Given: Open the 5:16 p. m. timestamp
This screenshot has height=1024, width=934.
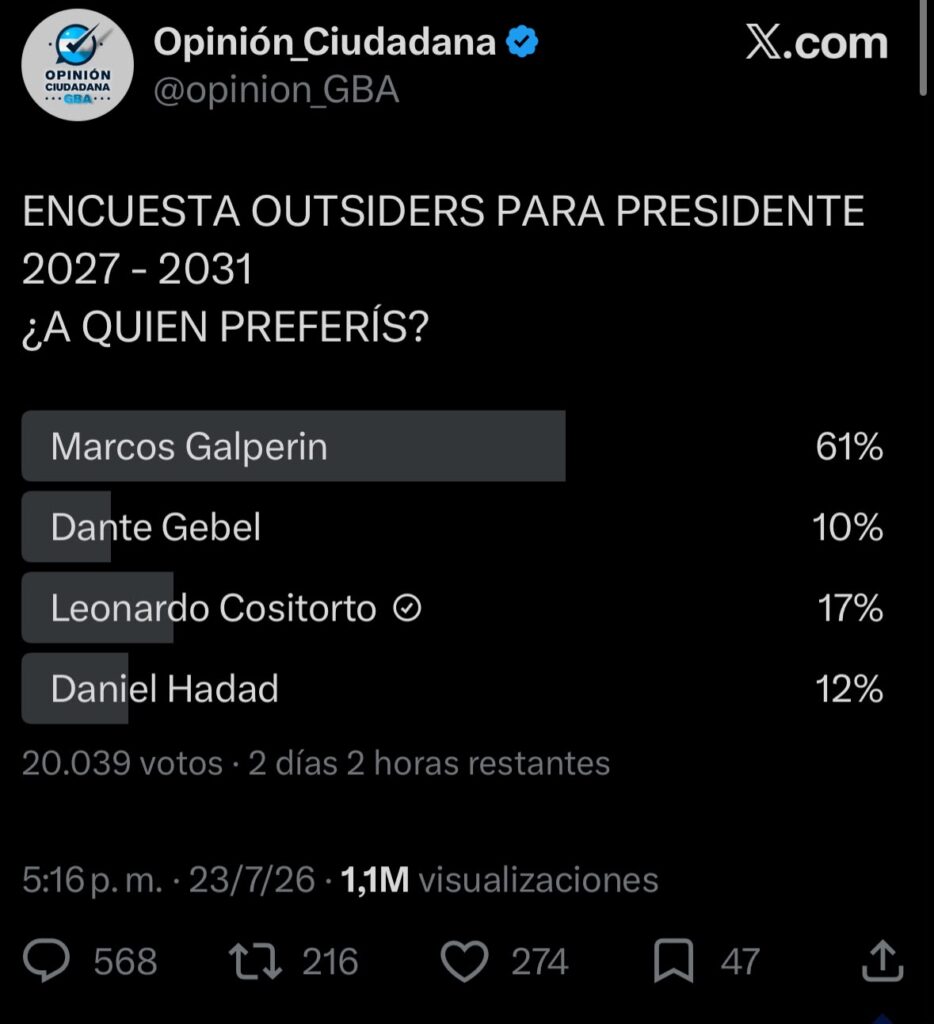Looking at the screenshot, I should [92, 880].
